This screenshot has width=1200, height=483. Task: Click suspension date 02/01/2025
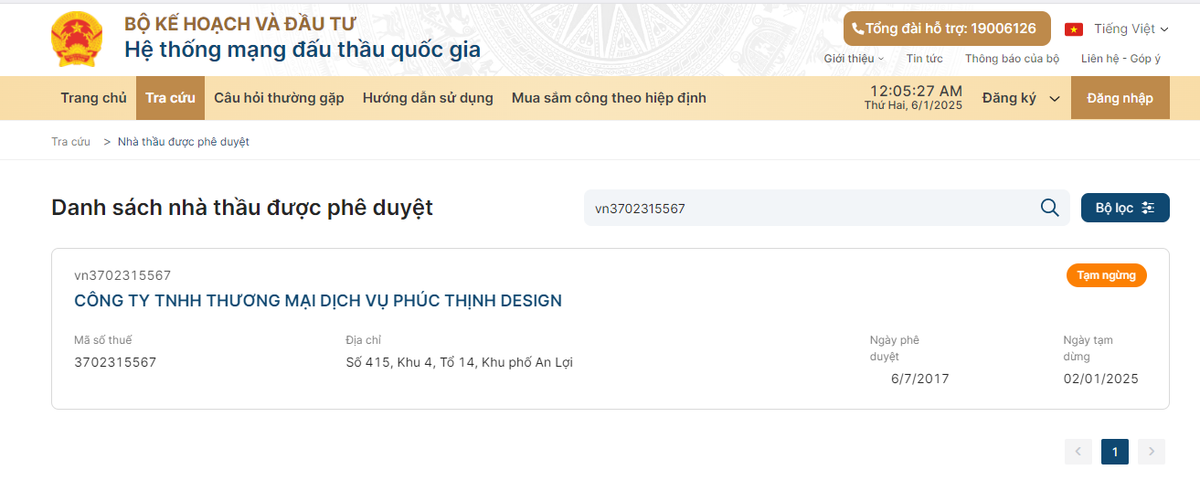coord(1101,379)
